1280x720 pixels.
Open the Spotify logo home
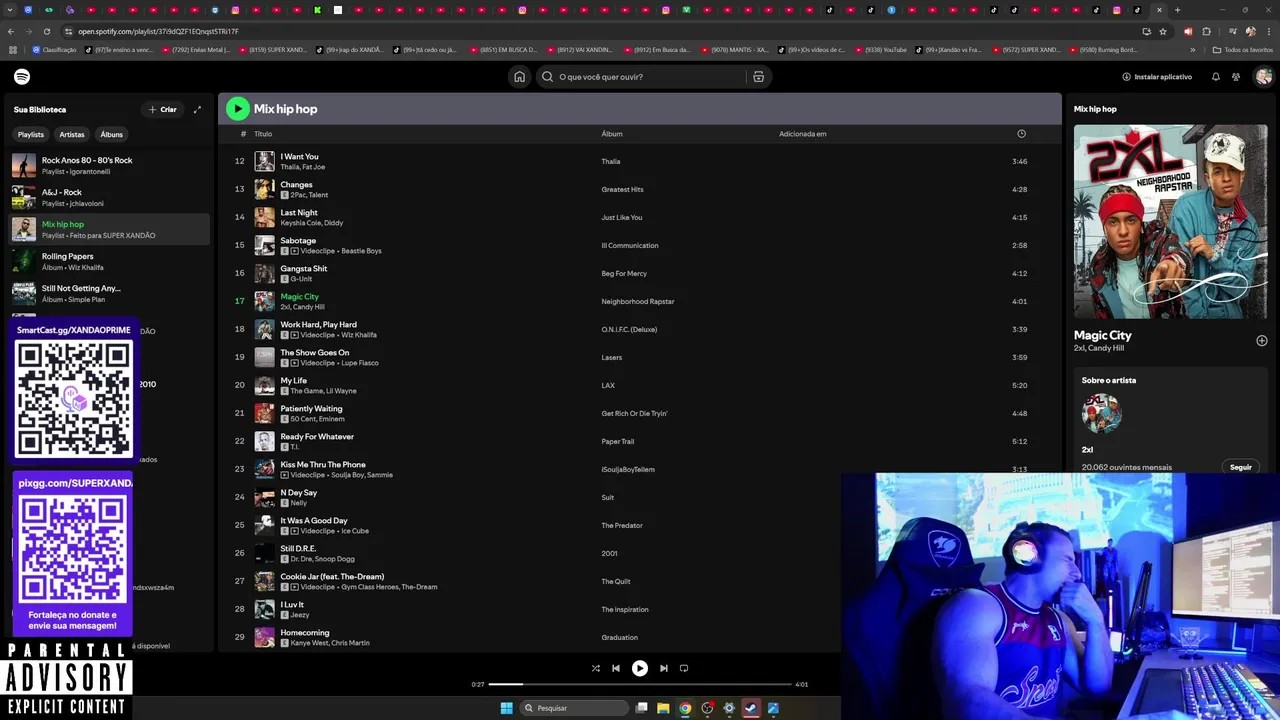[22, 77]
